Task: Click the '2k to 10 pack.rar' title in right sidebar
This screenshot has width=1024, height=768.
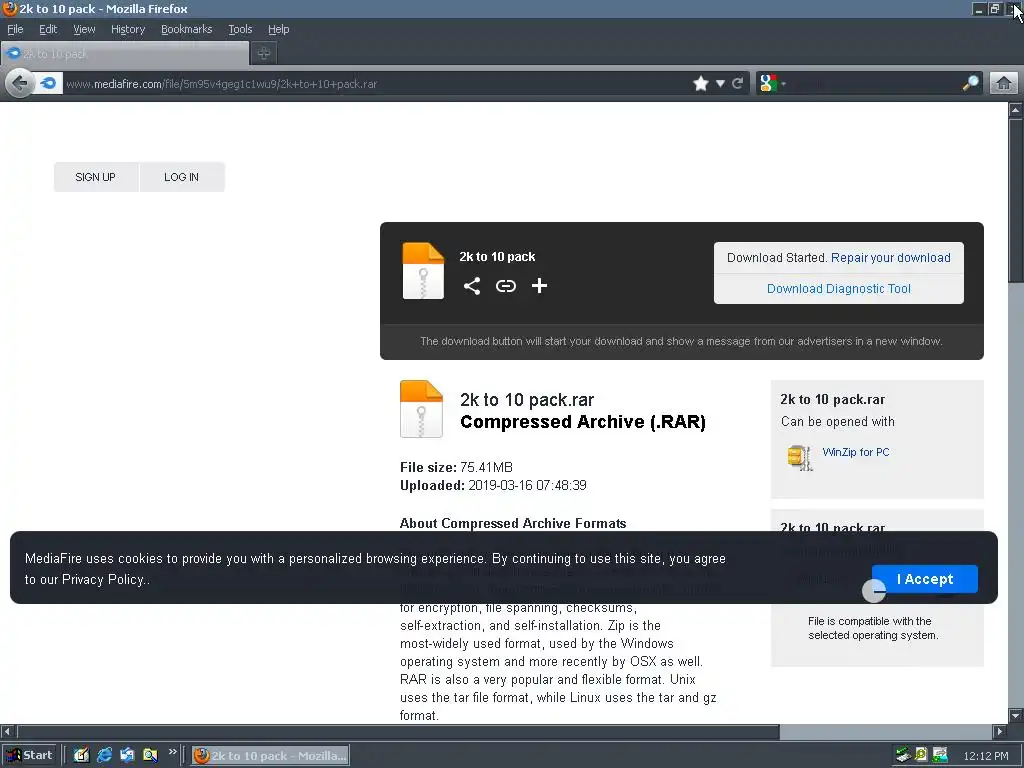Action: tap(833, 399)
